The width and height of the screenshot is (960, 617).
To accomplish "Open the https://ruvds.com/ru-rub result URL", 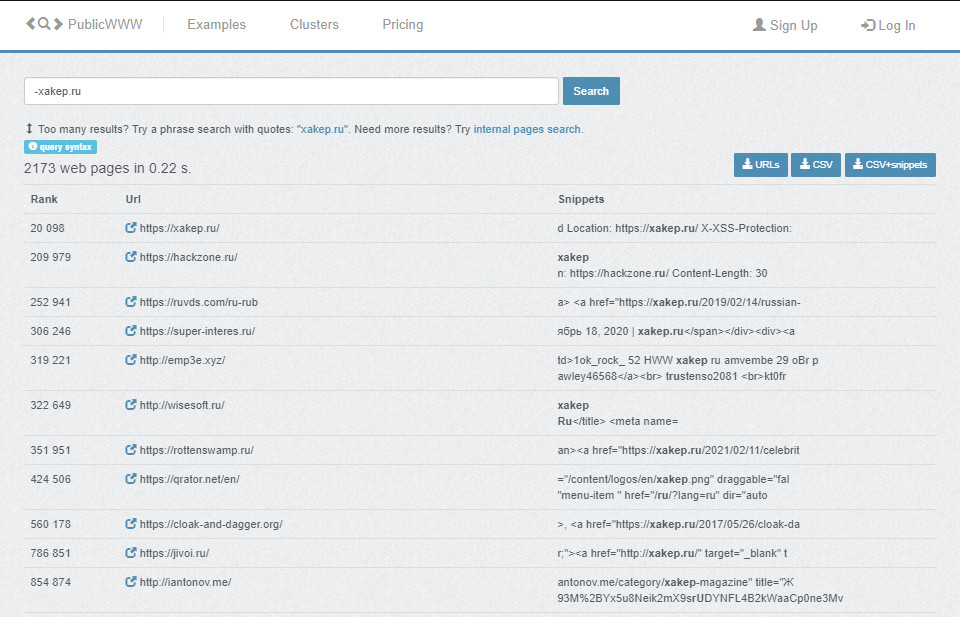I will point(198,302).
